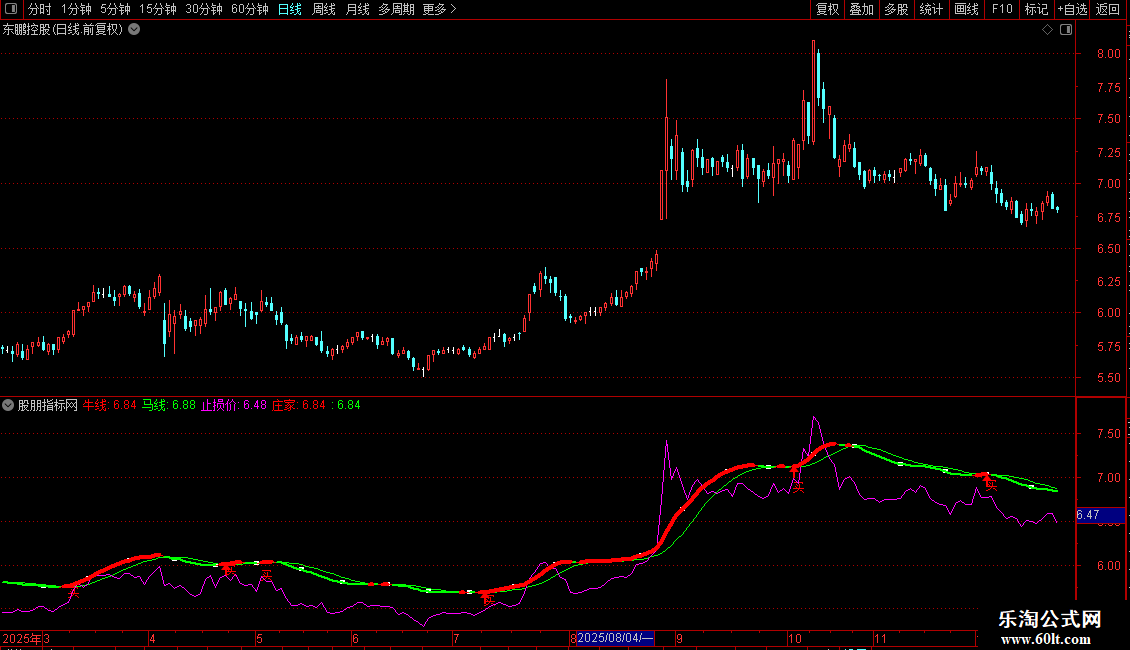Viewport: 1130px width, 650px height.
Task: Switch to 周线 weekly chart
Action: [x=324, y=9]
